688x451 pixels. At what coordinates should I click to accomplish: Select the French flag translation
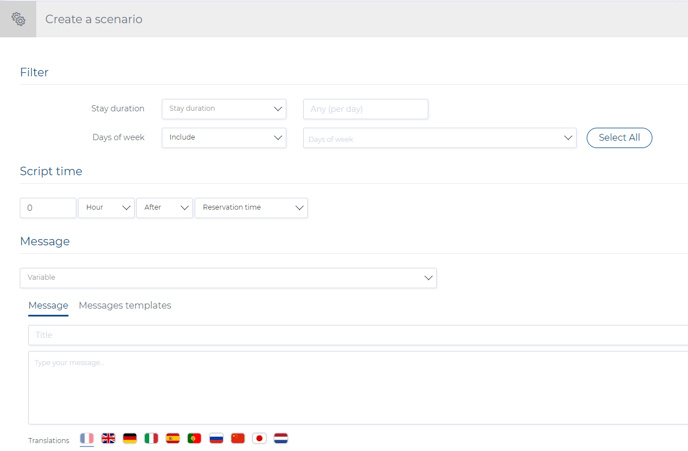click(x=87, y=438)
